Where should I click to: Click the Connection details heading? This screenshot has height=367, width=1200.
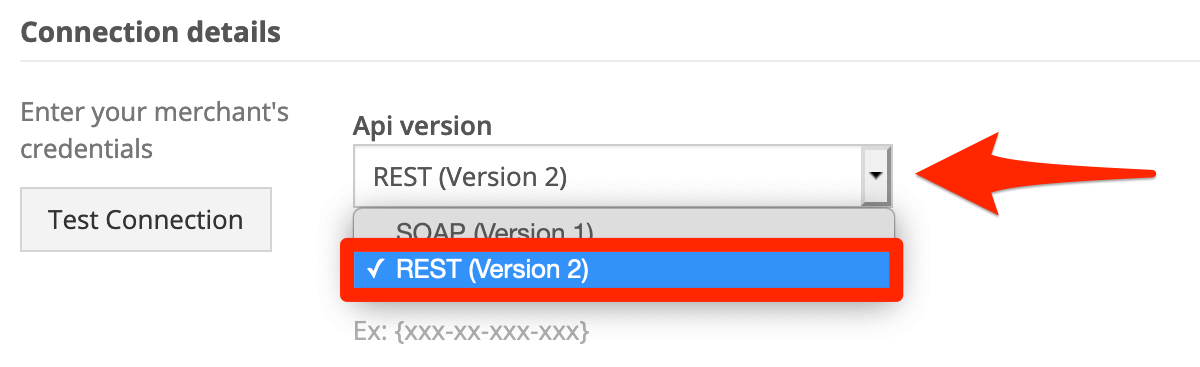pos(151,32)
